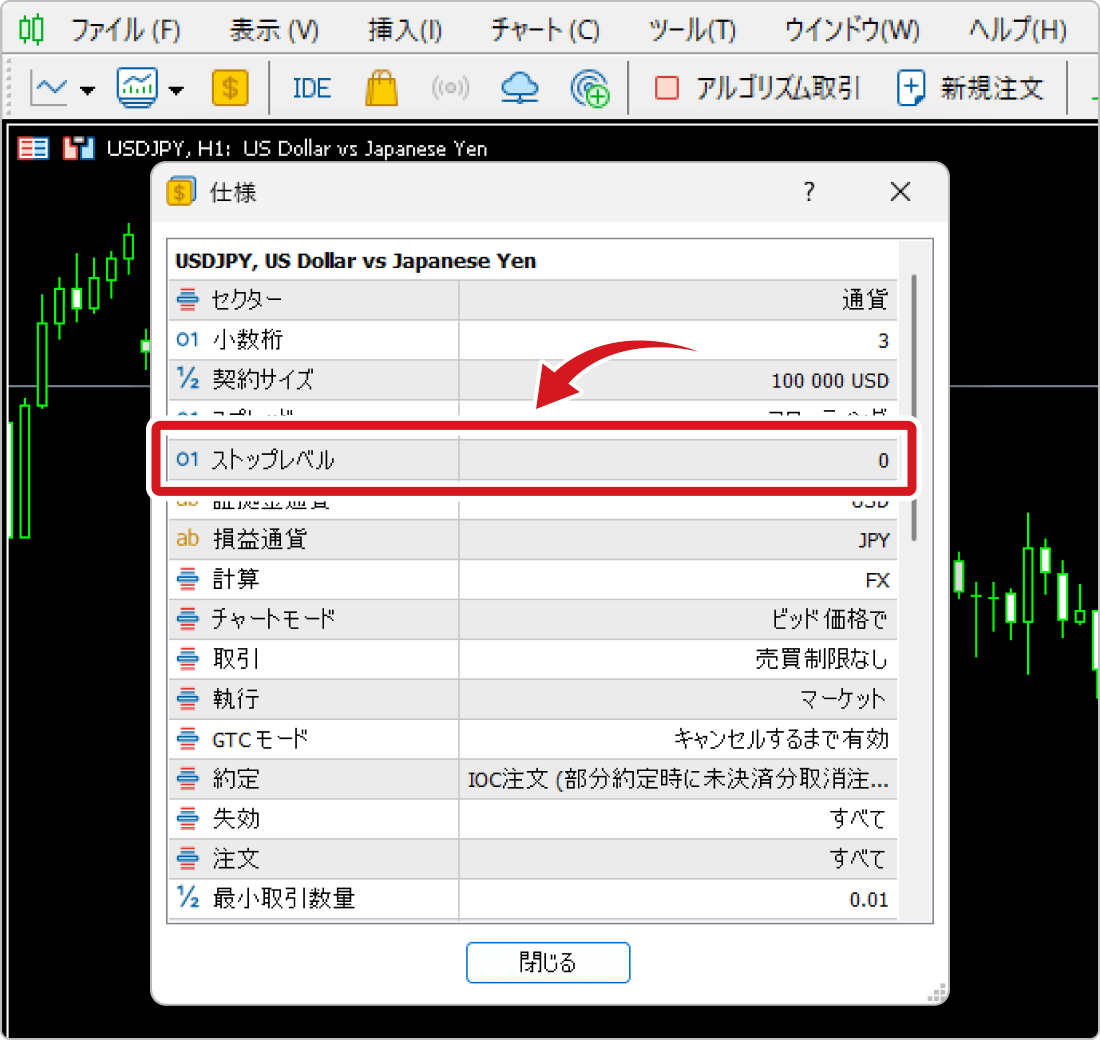Select the ストップレベル row

(x=532, y=460)
